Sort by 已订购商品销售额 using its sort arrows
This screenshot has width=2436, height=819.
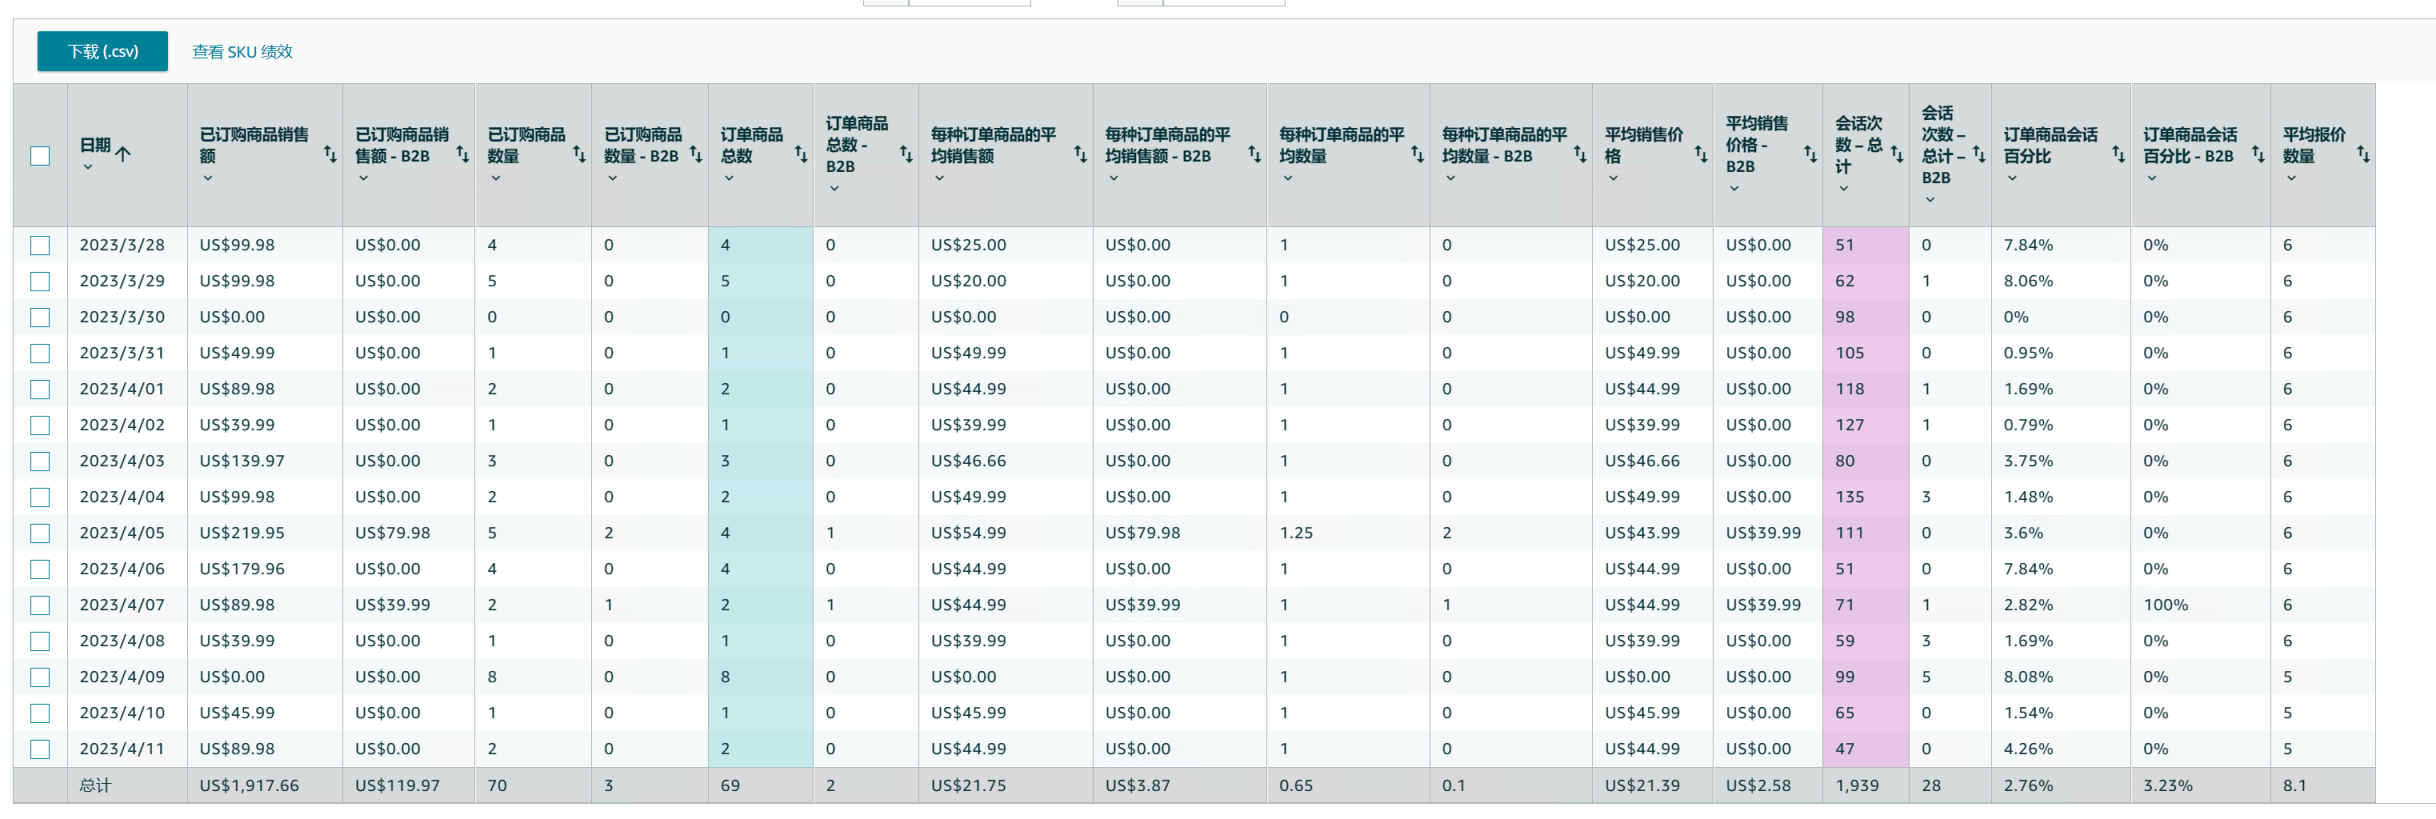[330, 154]
